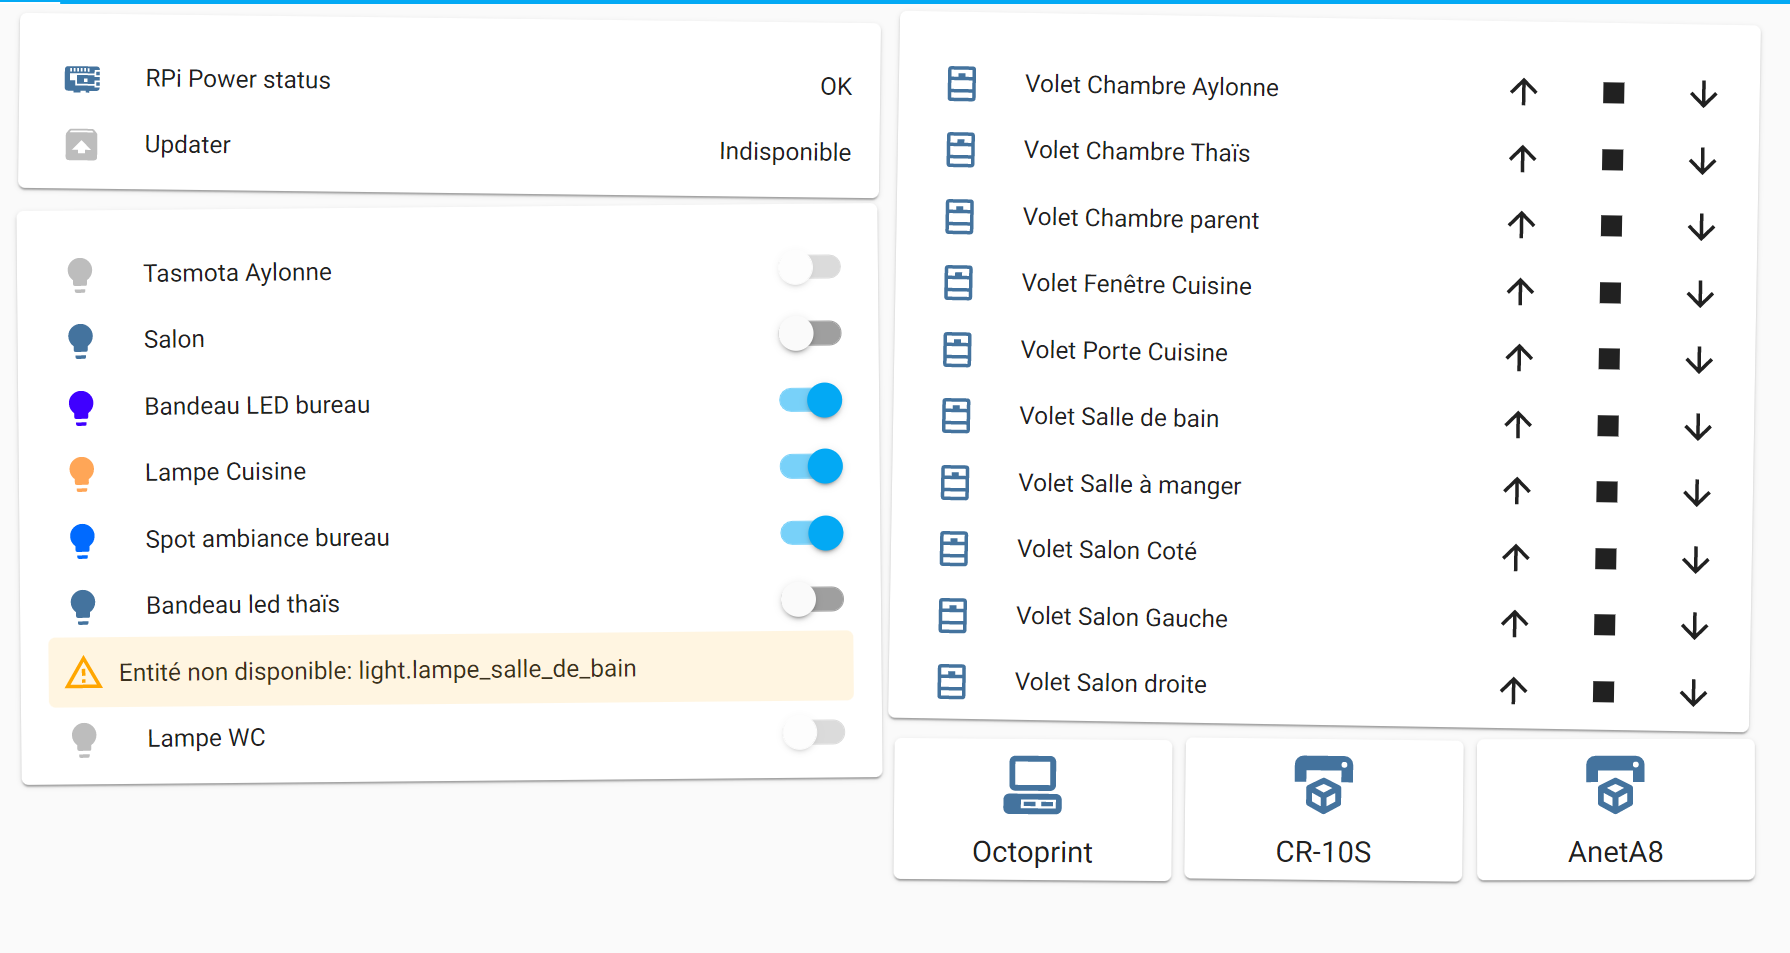This screenshot has width=1790, height=953.
Task: Lower Volet Porte Cuisine shutter
Action: pos(1699,360)
